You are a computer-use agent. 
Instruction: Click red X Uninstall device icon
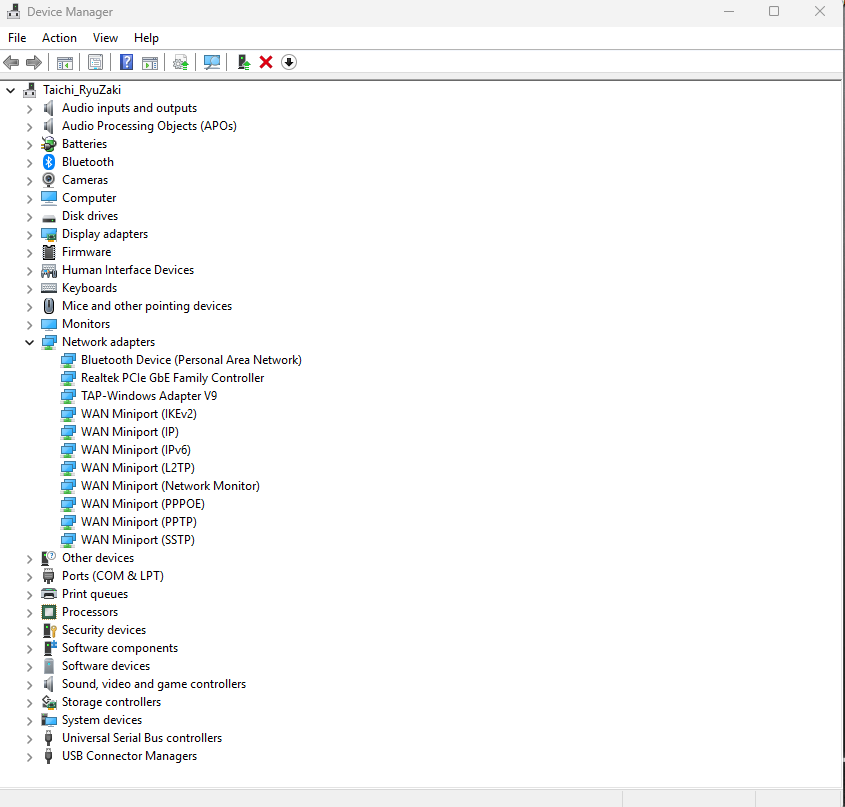266,63
